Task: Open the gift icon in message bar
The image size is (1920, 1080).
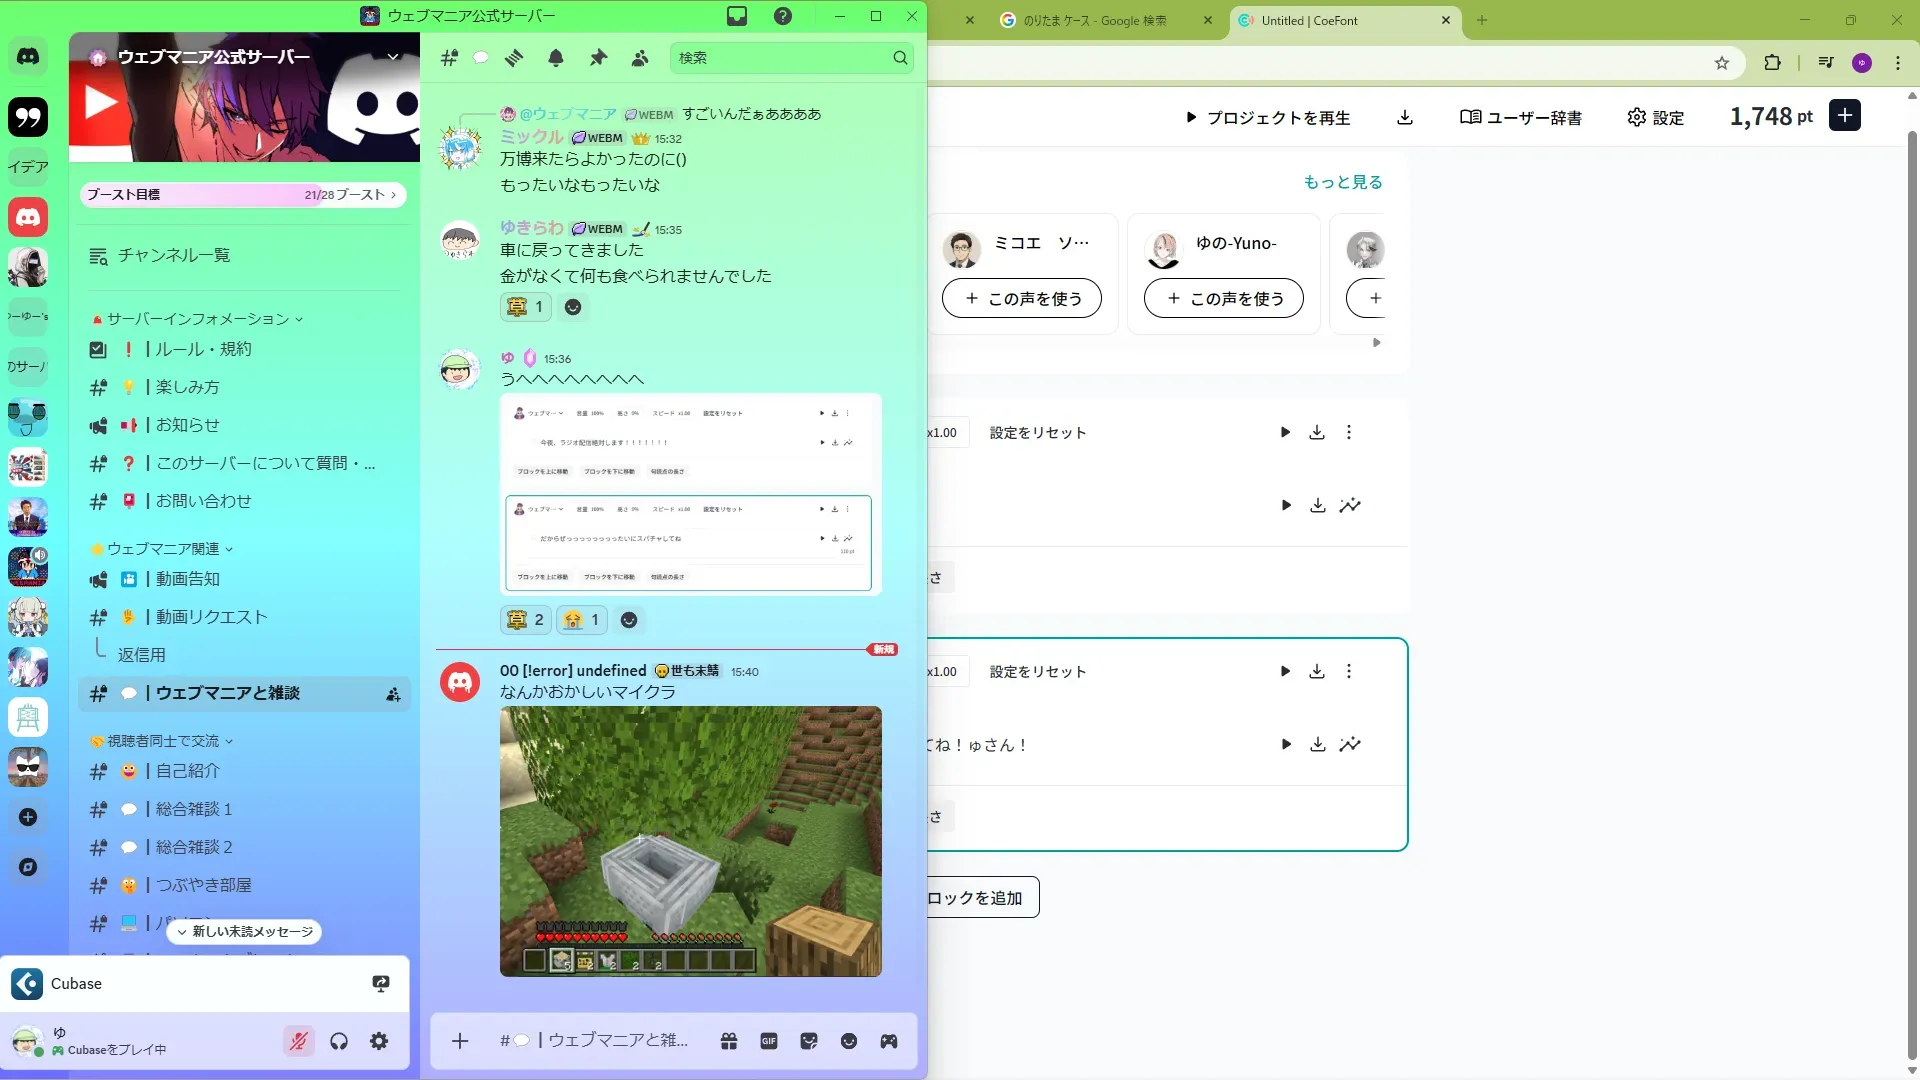Action: click(x=729, y=1041)
